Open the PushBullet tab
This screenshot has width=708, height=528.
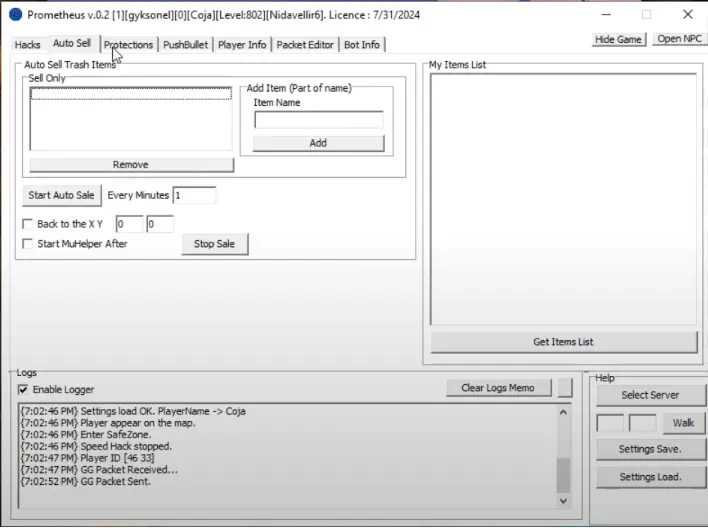(x=186, y=45)
